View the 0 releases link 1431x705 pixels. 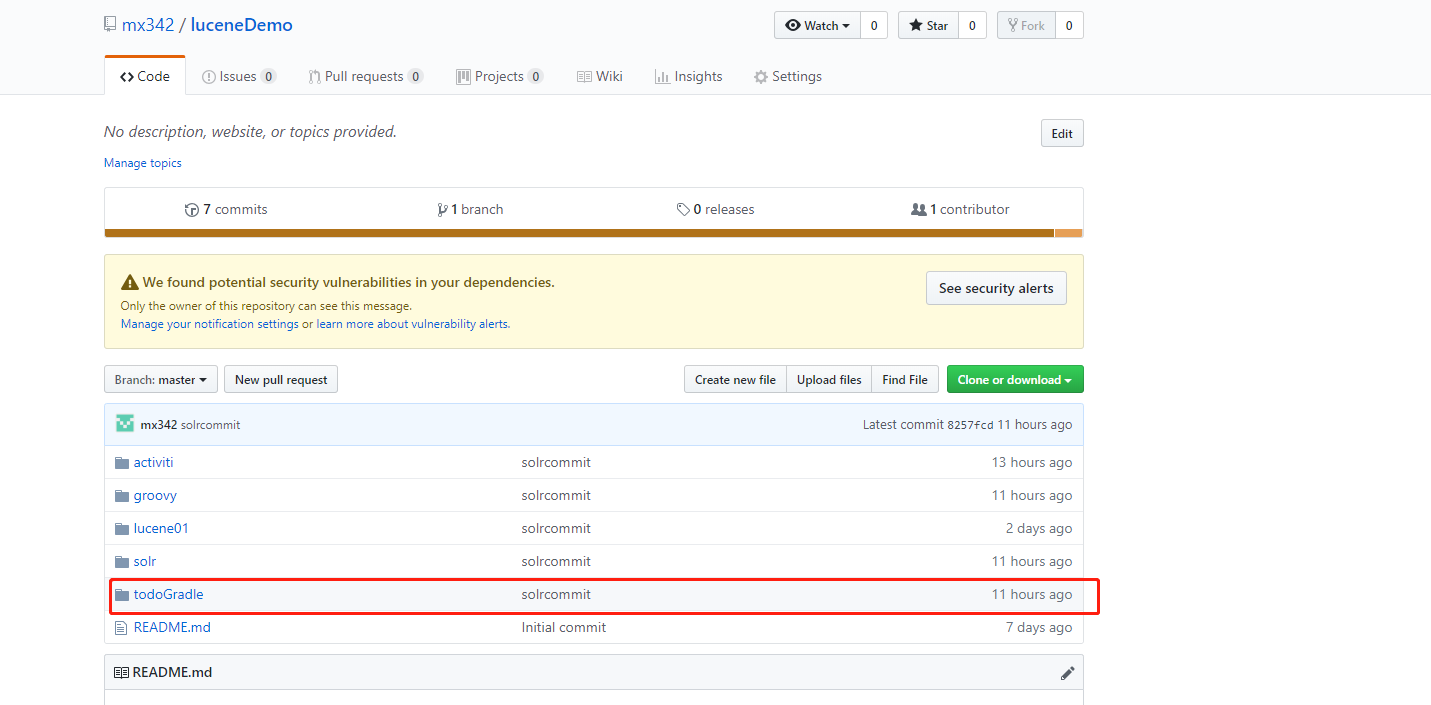(715, 209)
